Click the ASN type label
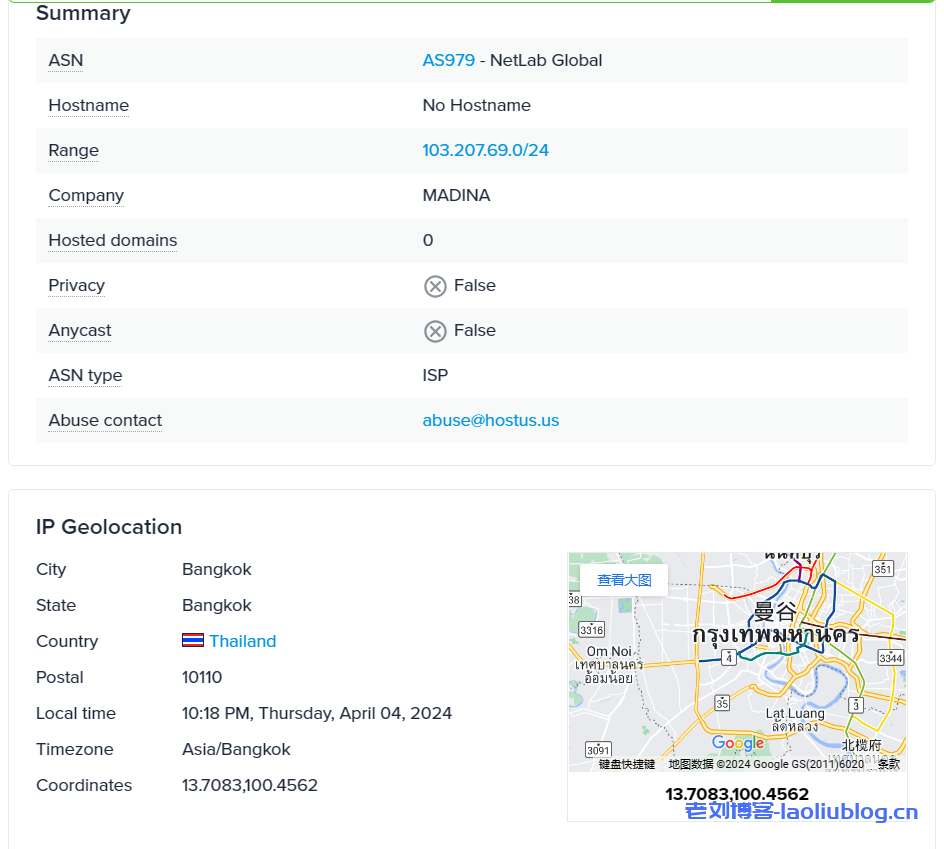The height and width of the screenshot is (849, 944). click(x=85, y=375)
